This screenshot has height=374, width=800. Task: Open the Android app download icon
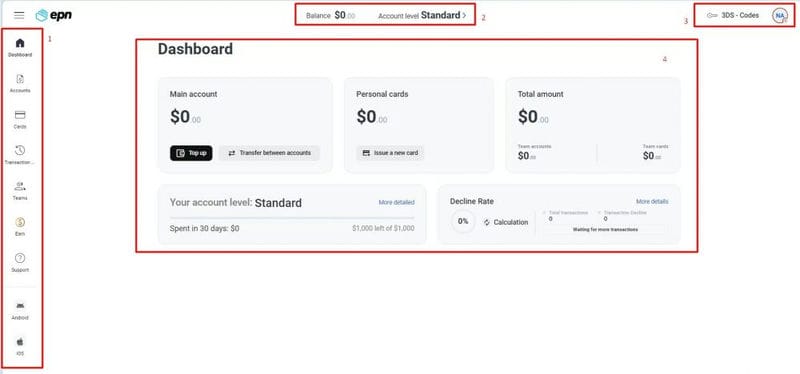20,306
